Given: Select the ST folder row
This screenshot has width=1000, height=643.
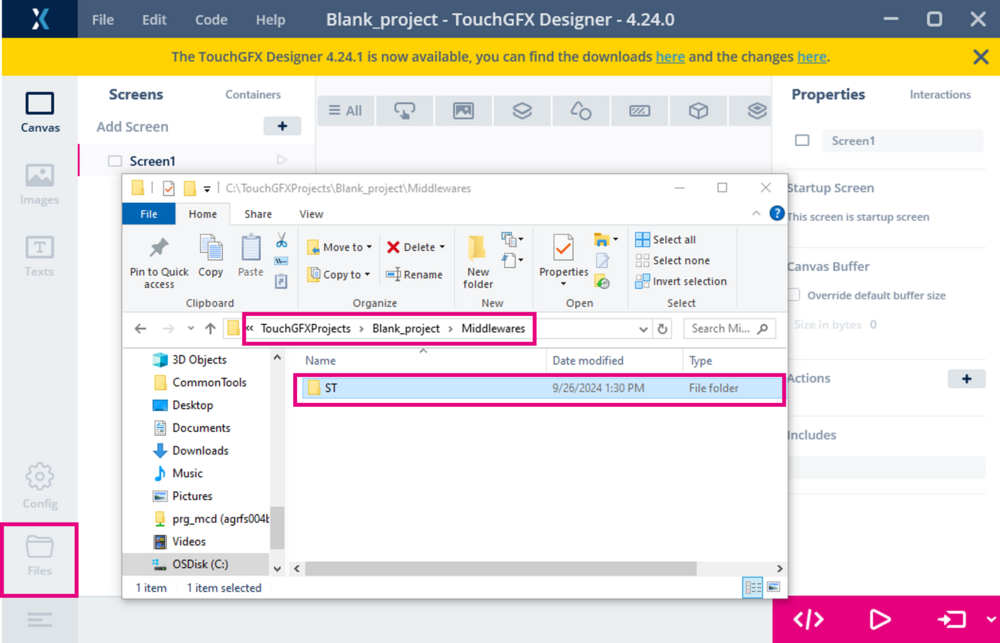Looking at the screenshot, I should tap(540, 388).
